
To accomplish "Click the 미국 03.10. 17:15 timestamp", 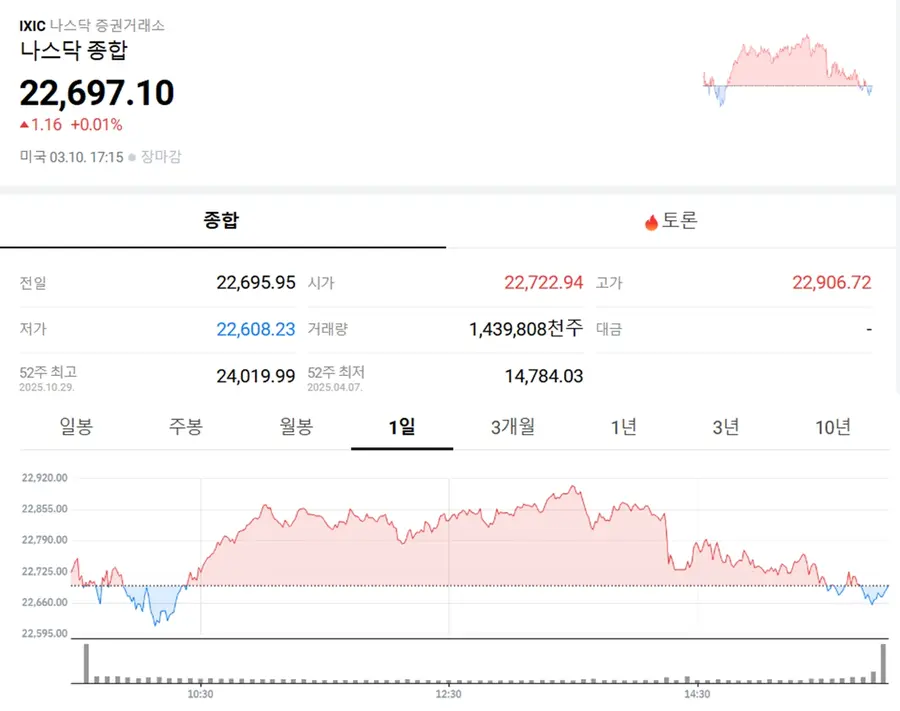I will point(72,157).
